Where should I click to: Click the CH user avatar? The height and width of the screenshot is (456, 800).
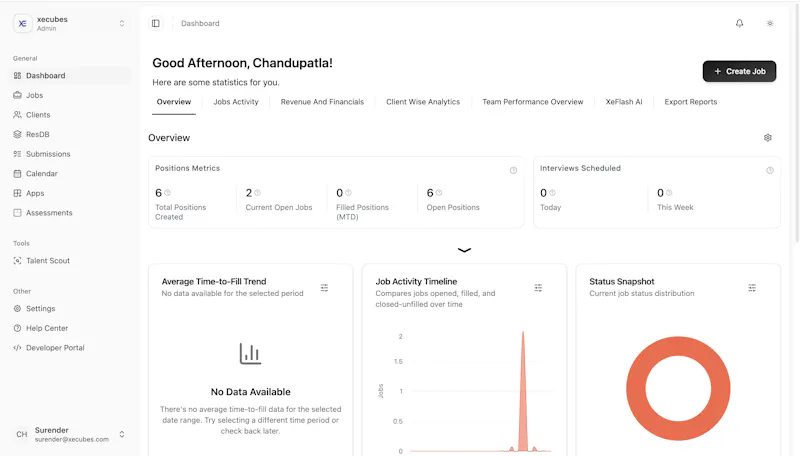point(21,434)
